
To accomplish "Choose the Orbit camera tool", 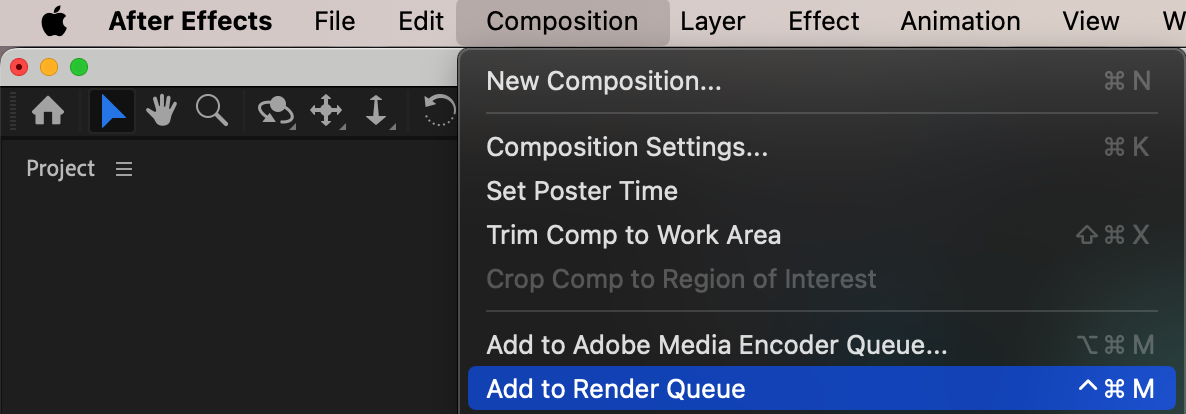I will (x=275, y=111).
